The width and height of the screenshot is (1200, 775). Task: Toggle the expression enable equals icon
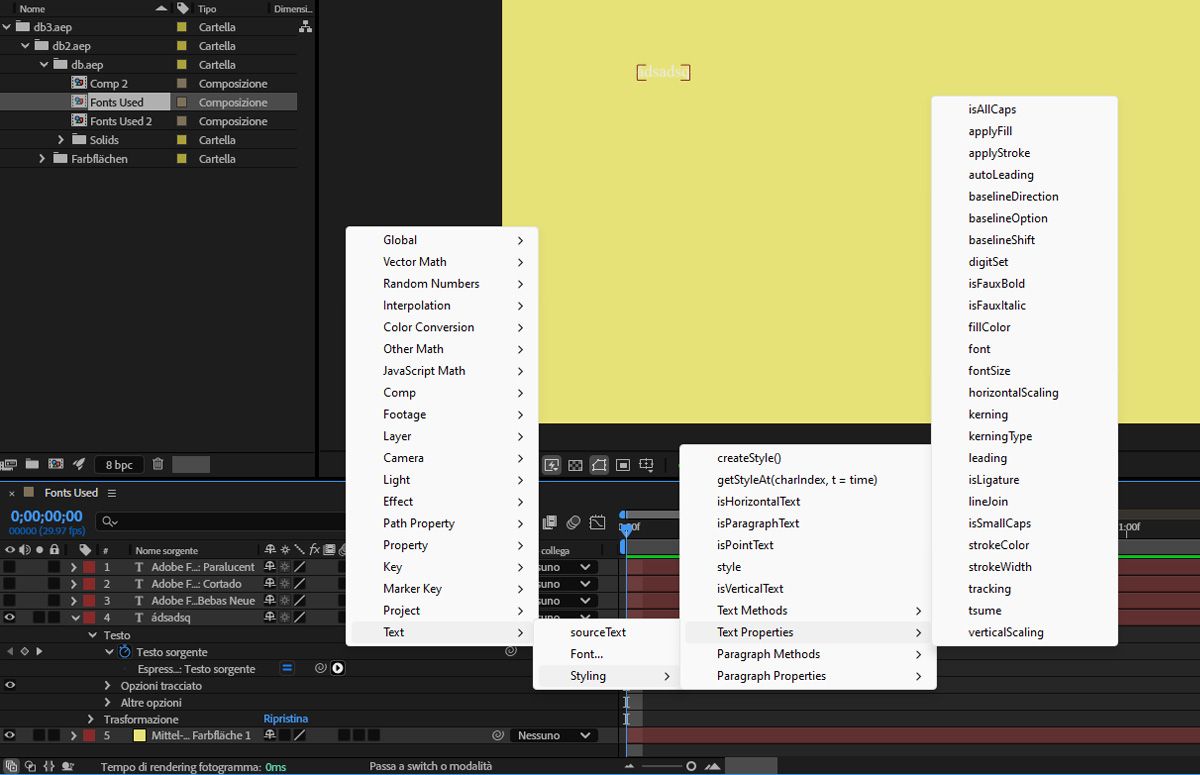(x=287, y=668)
